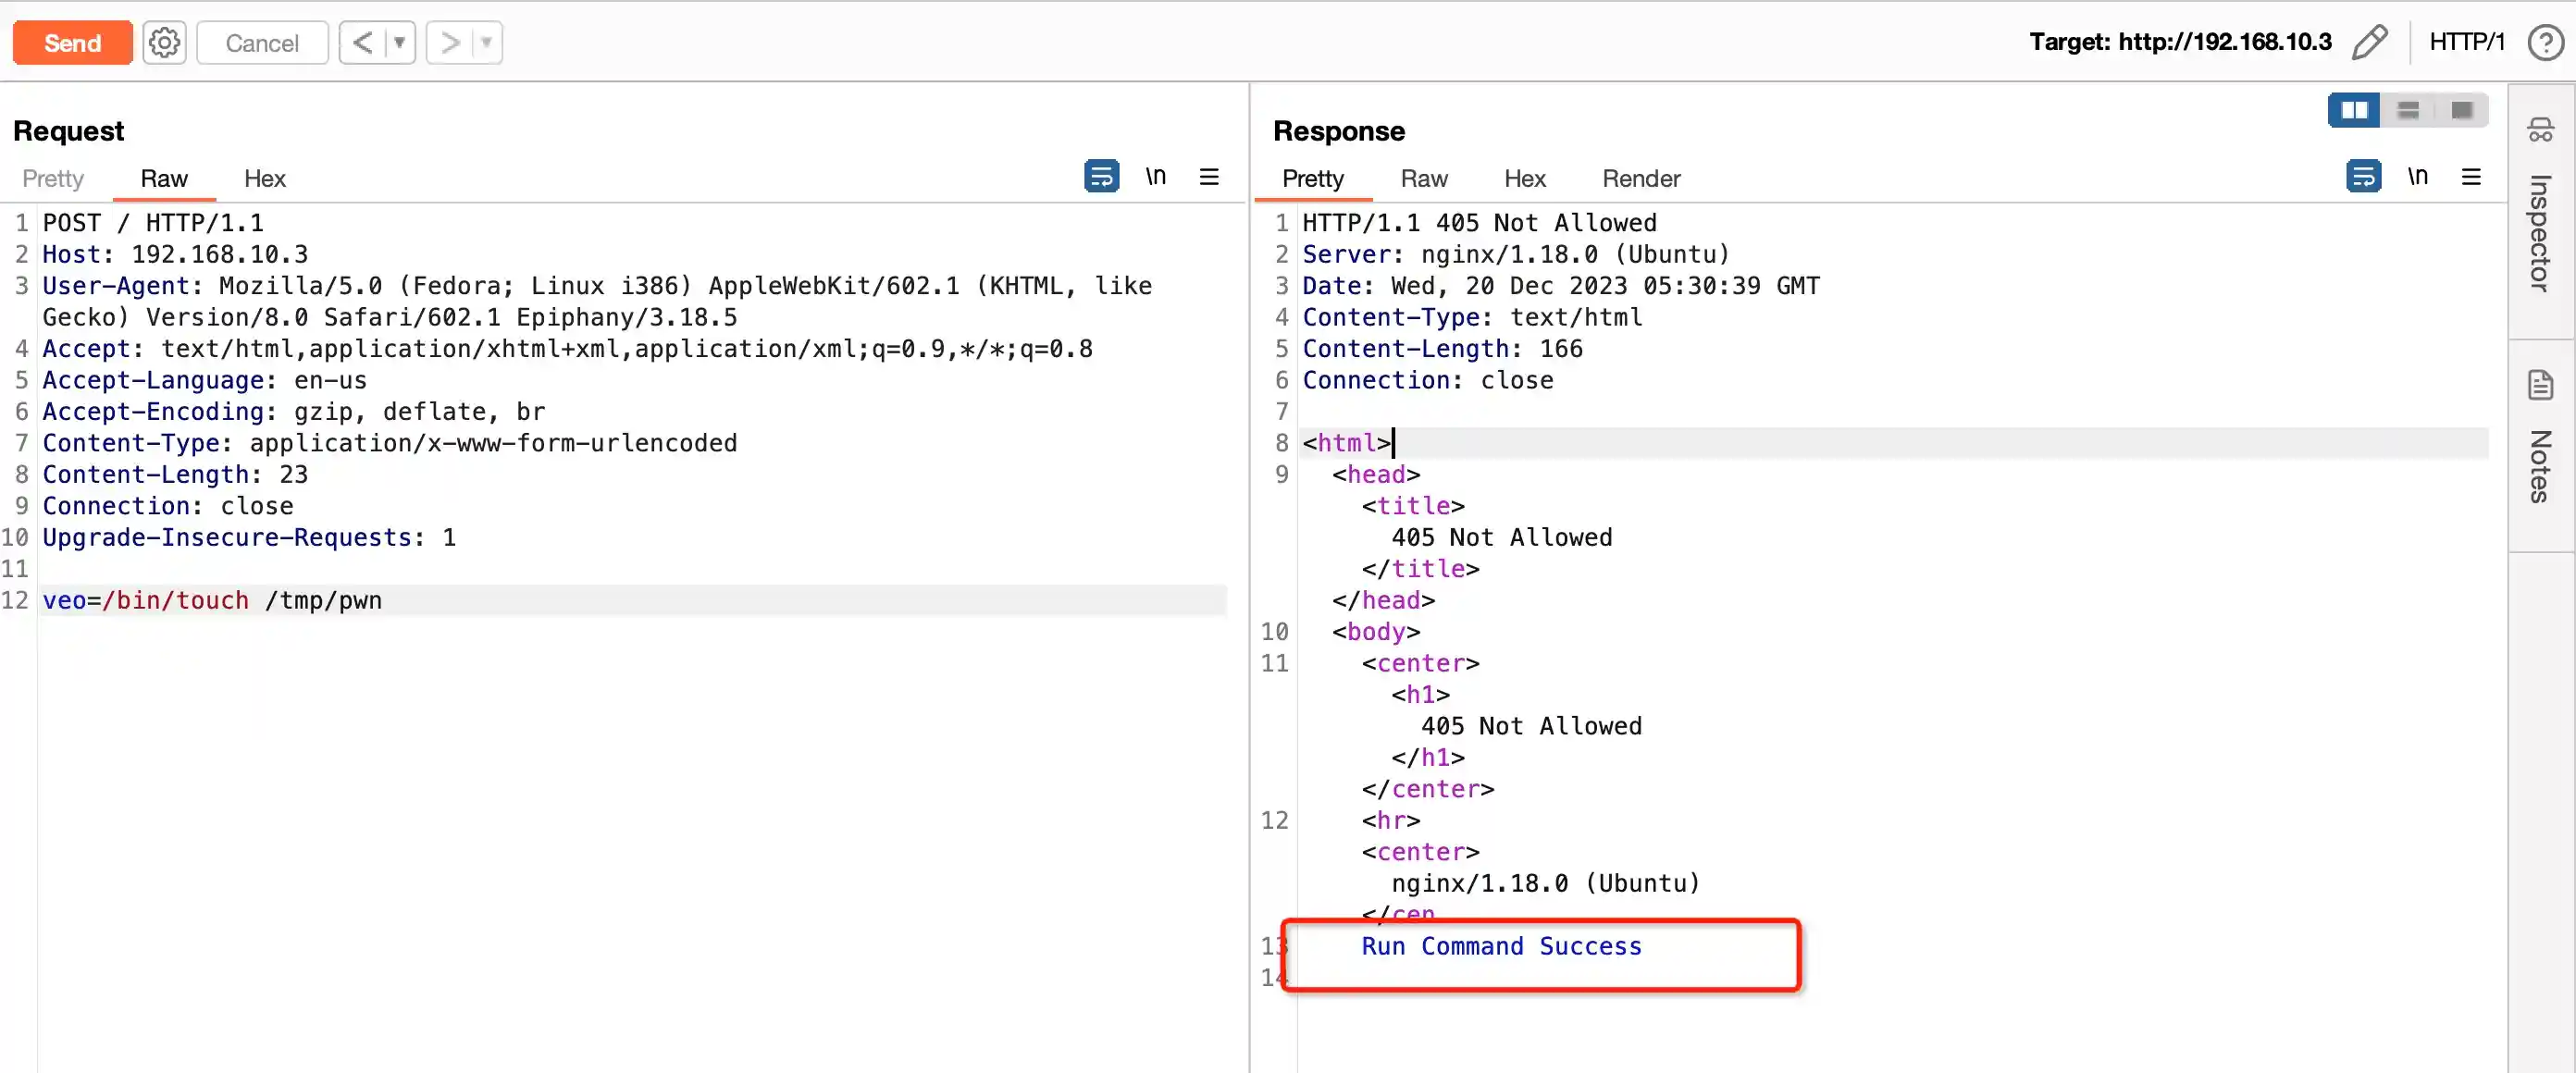The image size is (2576, 1073).
Task: Open the Inspector side panel
Action: (x=2540, y=211)
